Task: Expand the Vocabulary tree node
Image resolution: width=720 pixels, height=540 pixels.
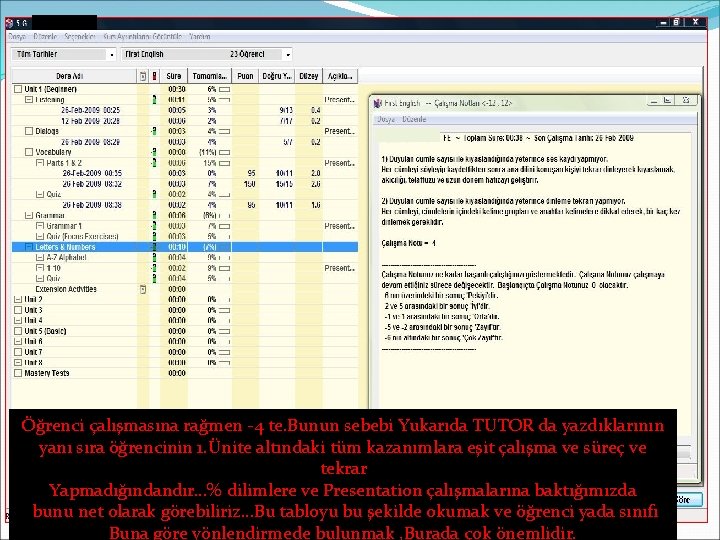Action: (29, 152)
